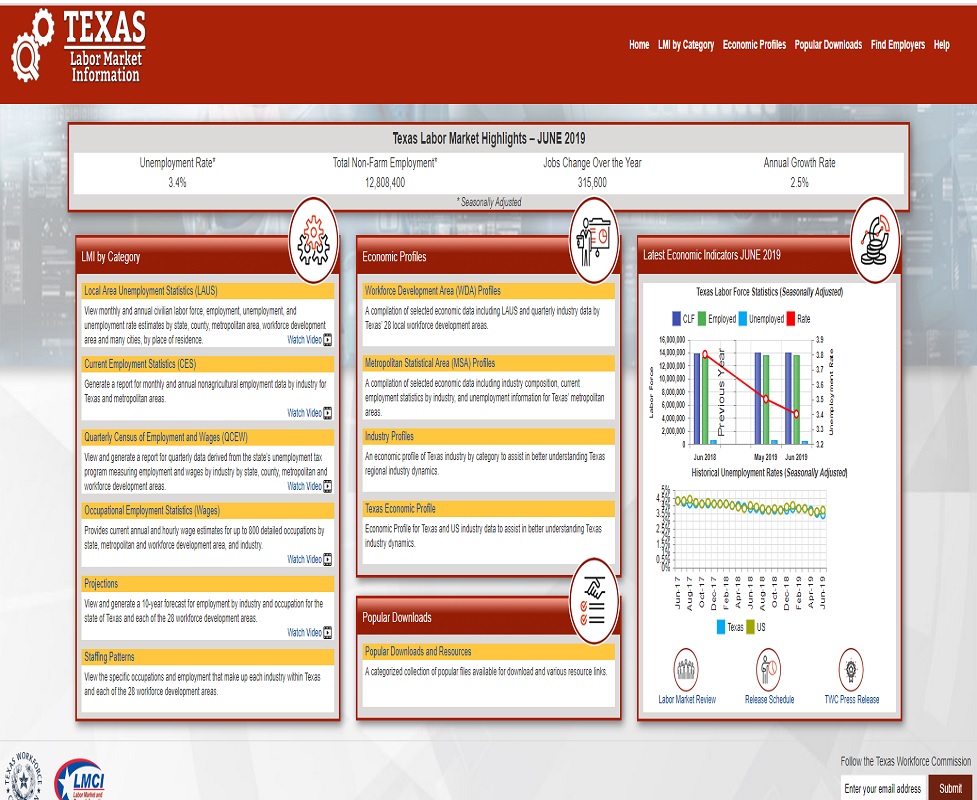Click Watch Video link under CES
977x800 pixels.
tap(304, 413)
